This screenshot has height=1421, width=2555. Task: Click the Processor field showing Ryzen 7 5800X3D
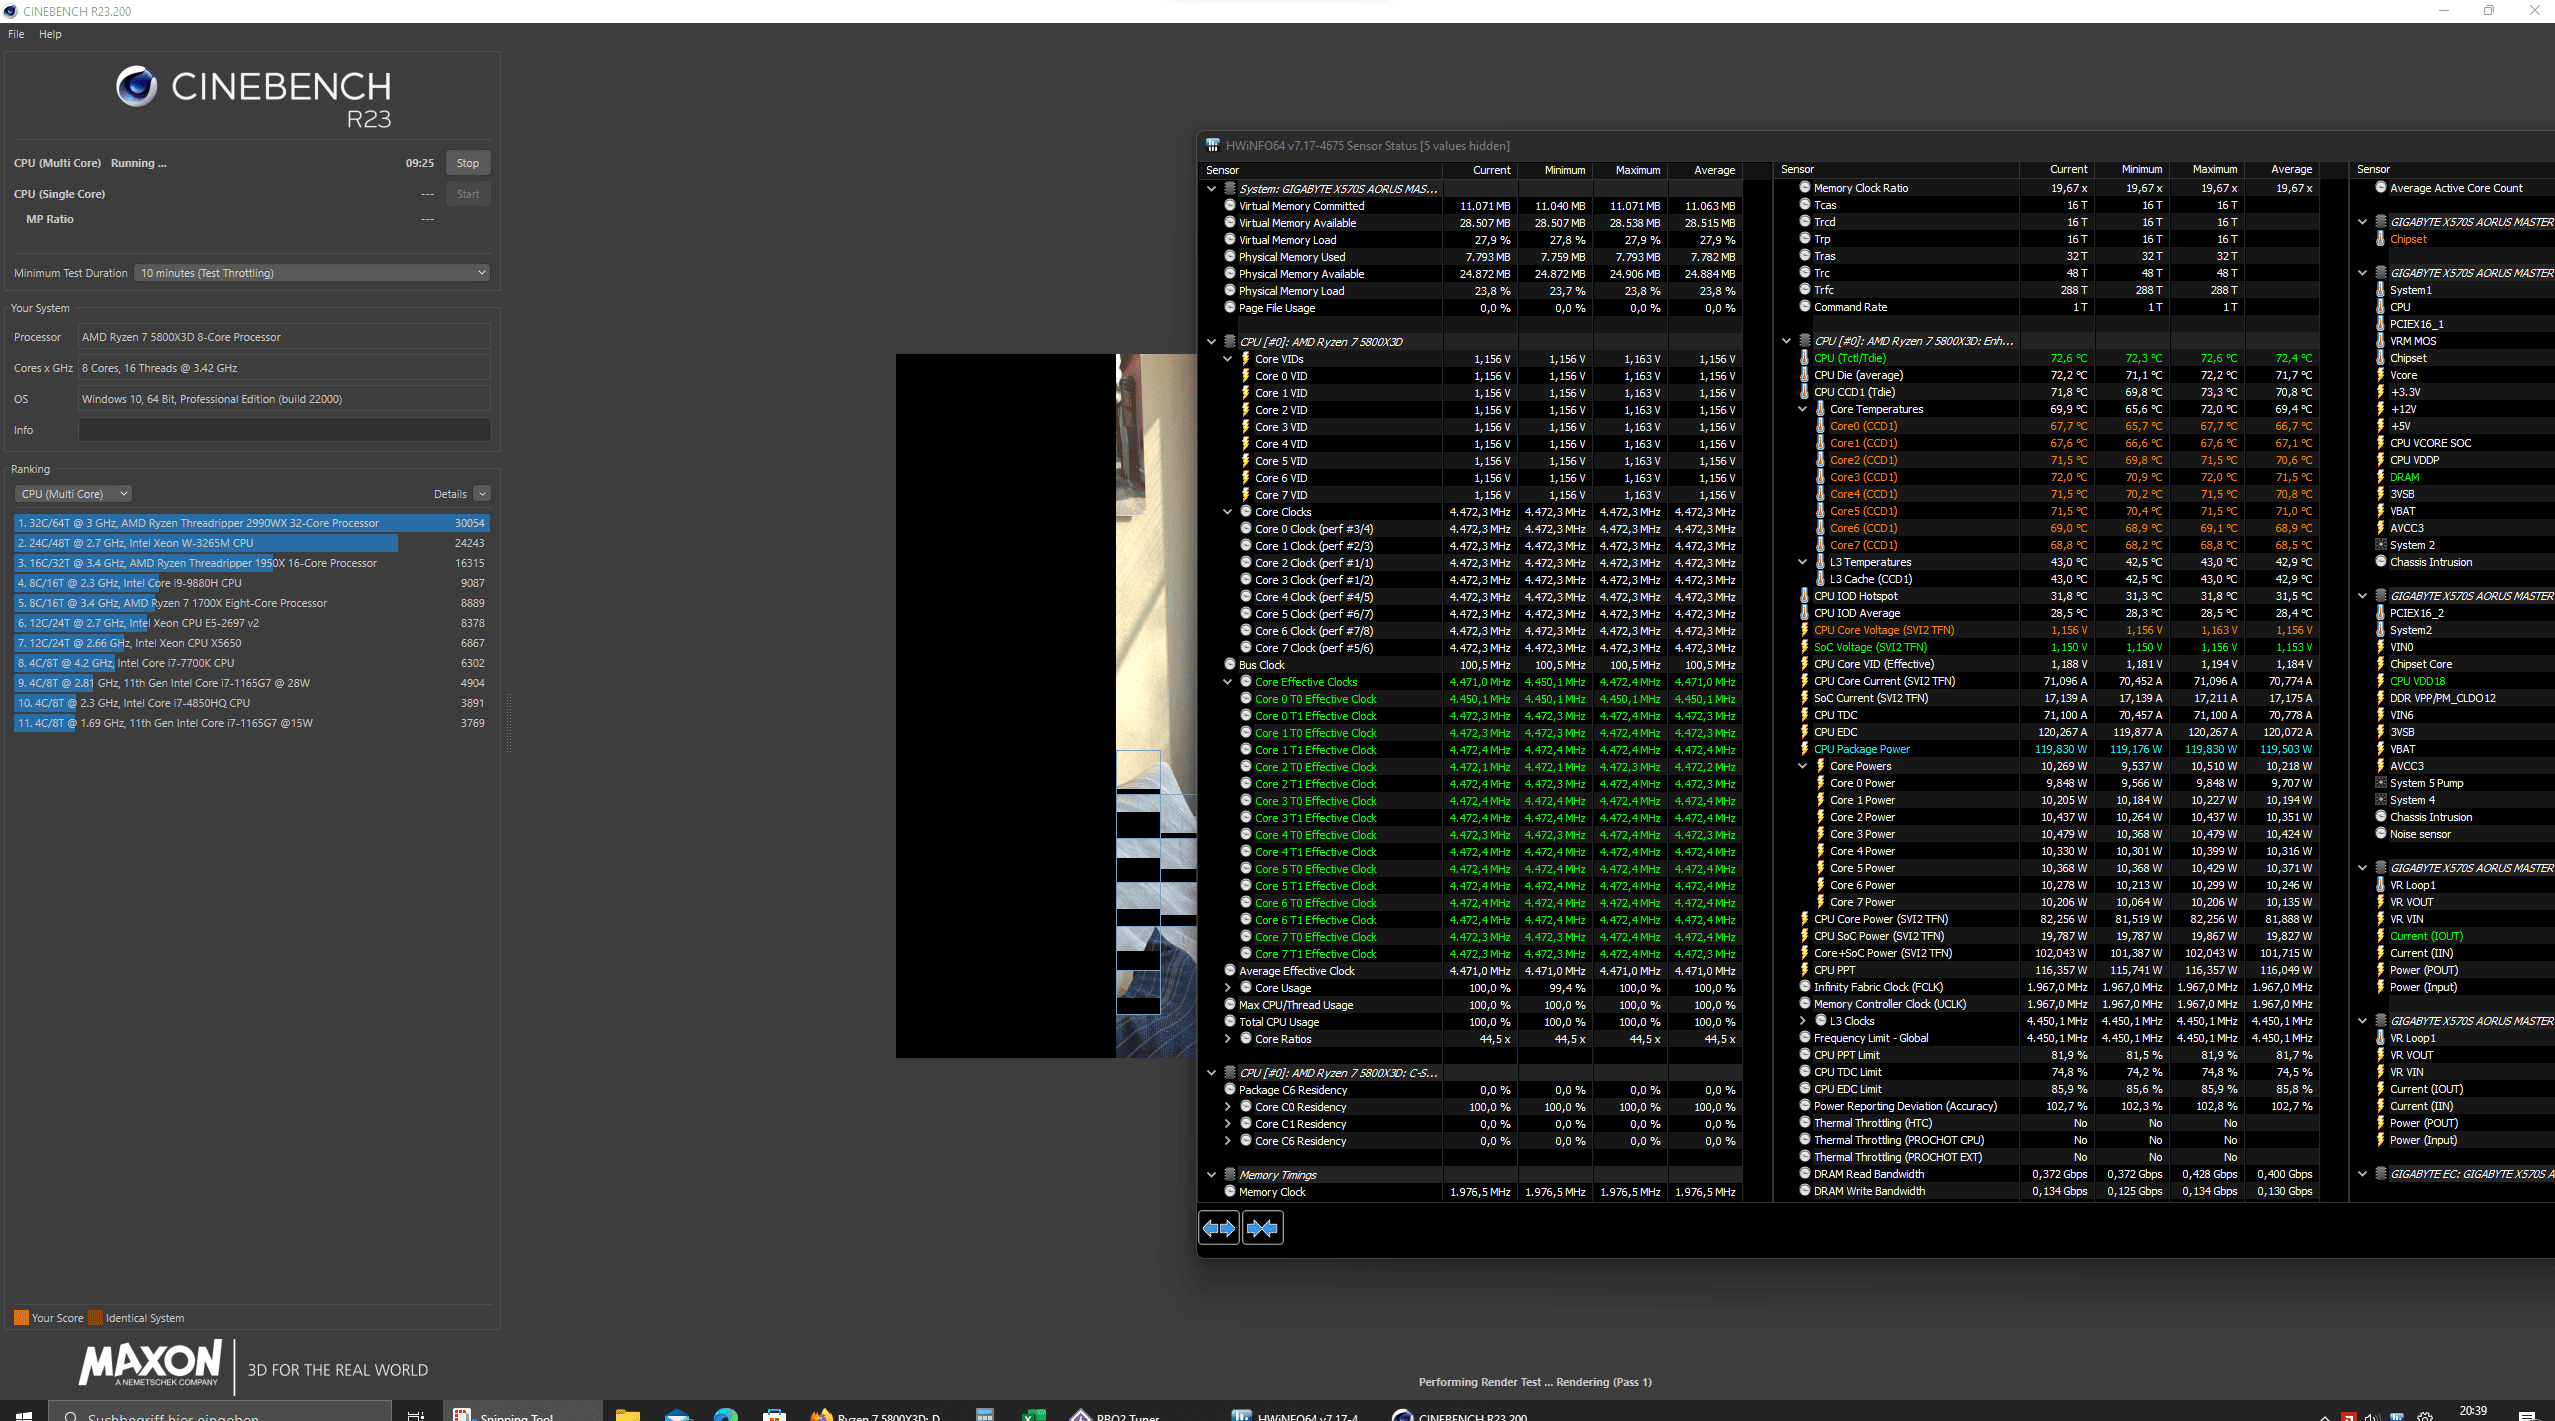[x=284, y=337]
